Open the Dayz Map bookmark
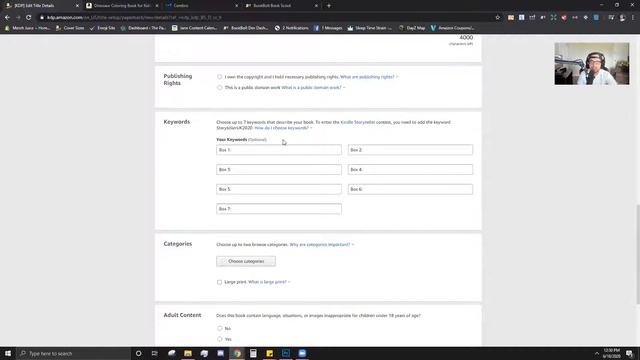640x360 pixels. (412, 28)
